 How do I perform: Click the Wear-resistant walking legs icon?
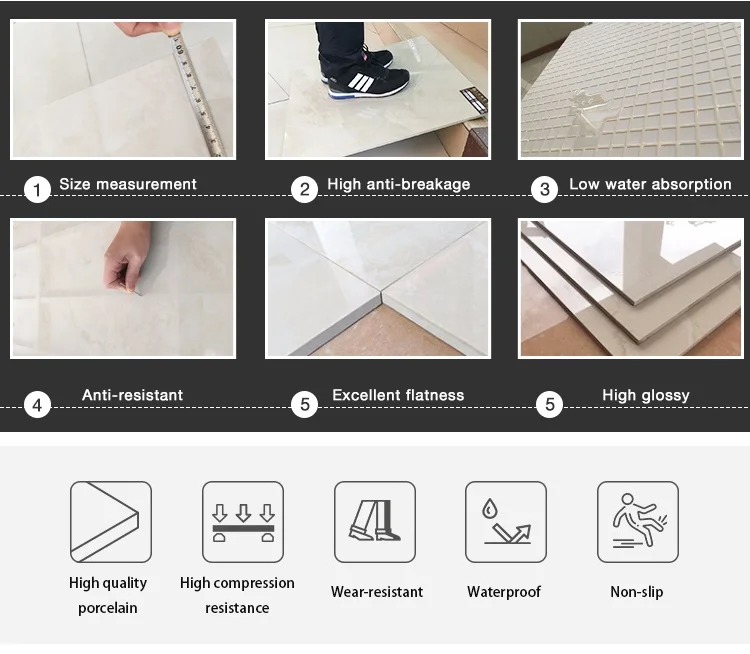pos(375,521)
